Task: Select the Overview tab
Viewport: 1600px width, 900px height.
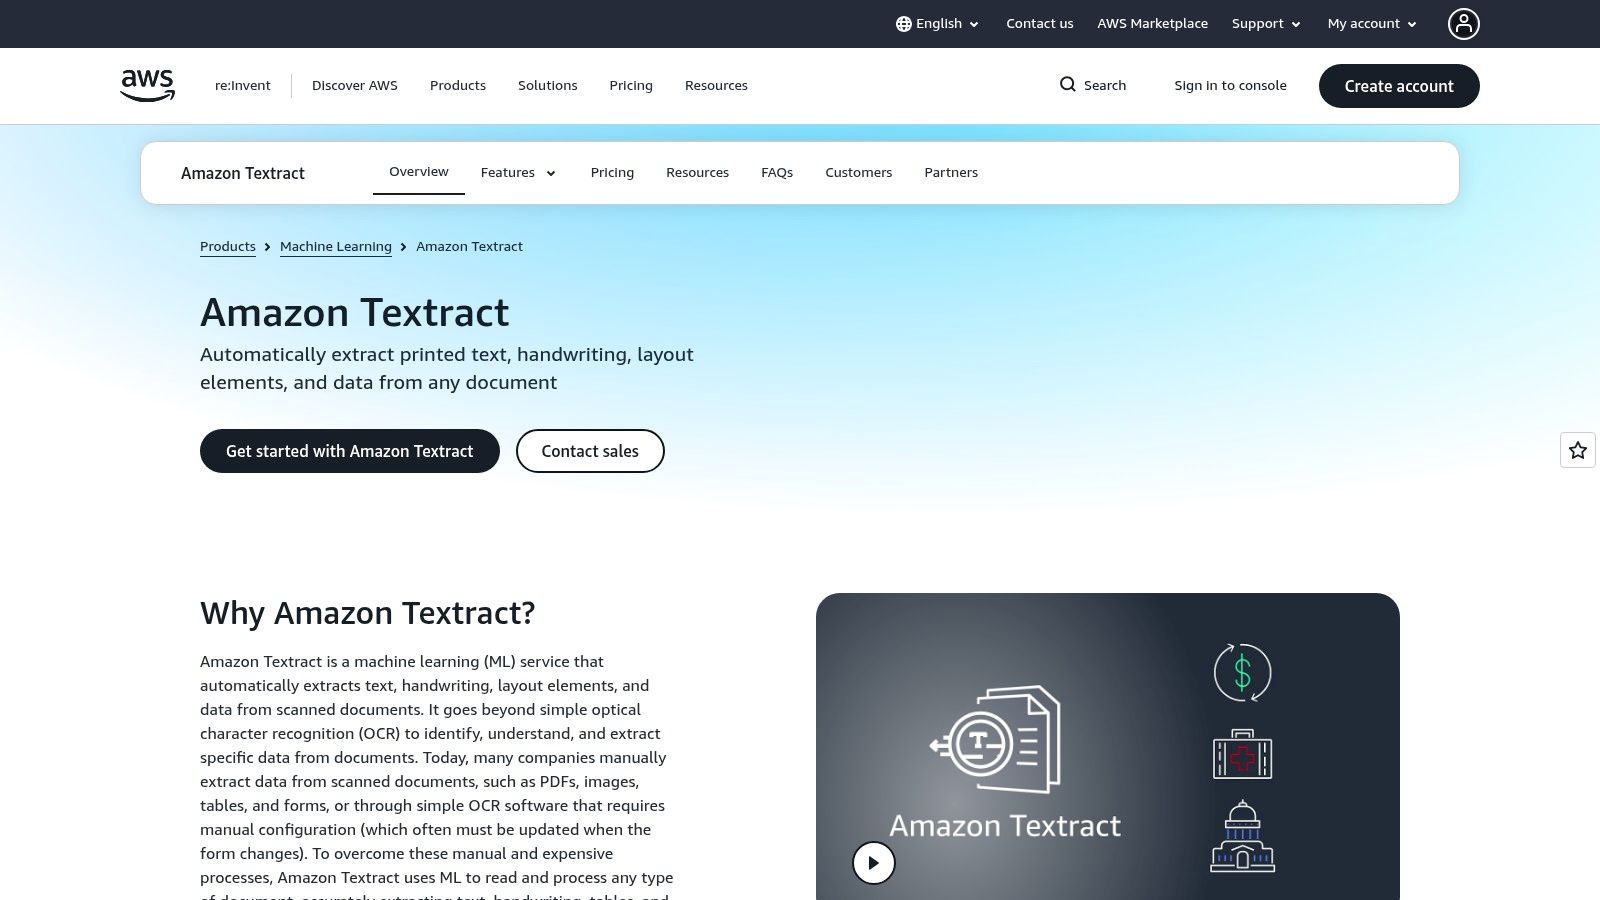Action: coord(419,172)
